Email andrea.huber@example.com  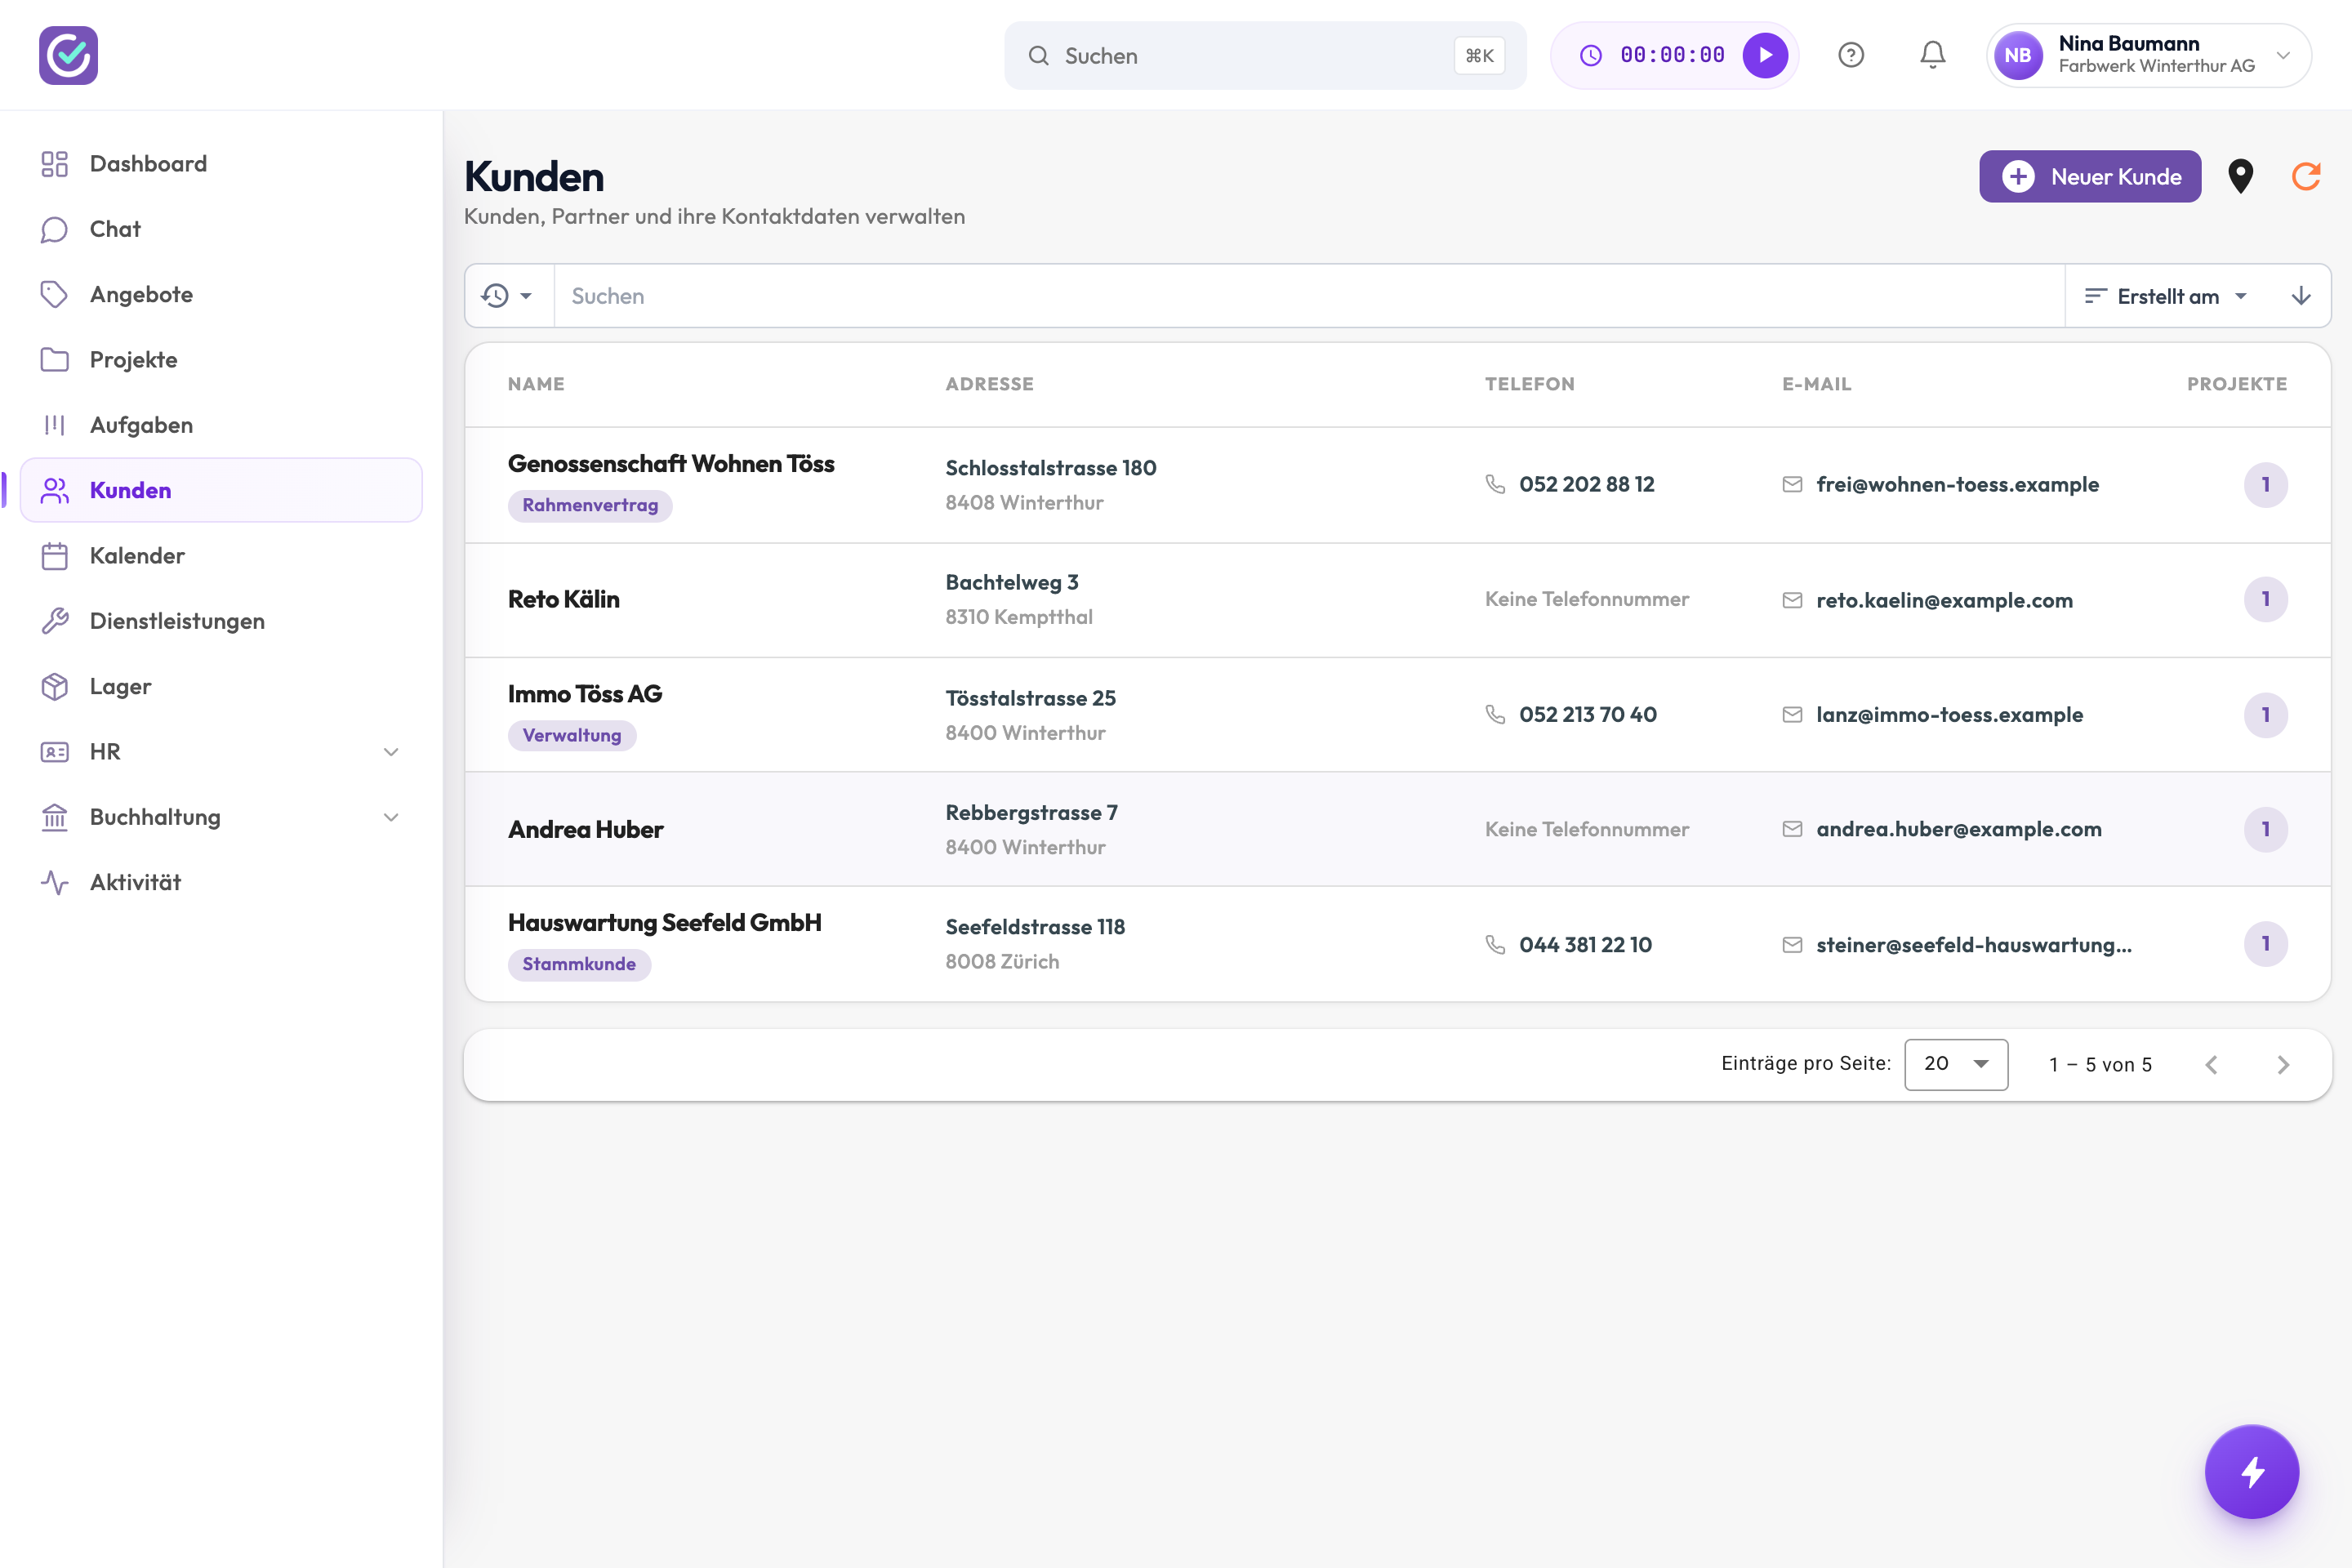(1959, 829)
